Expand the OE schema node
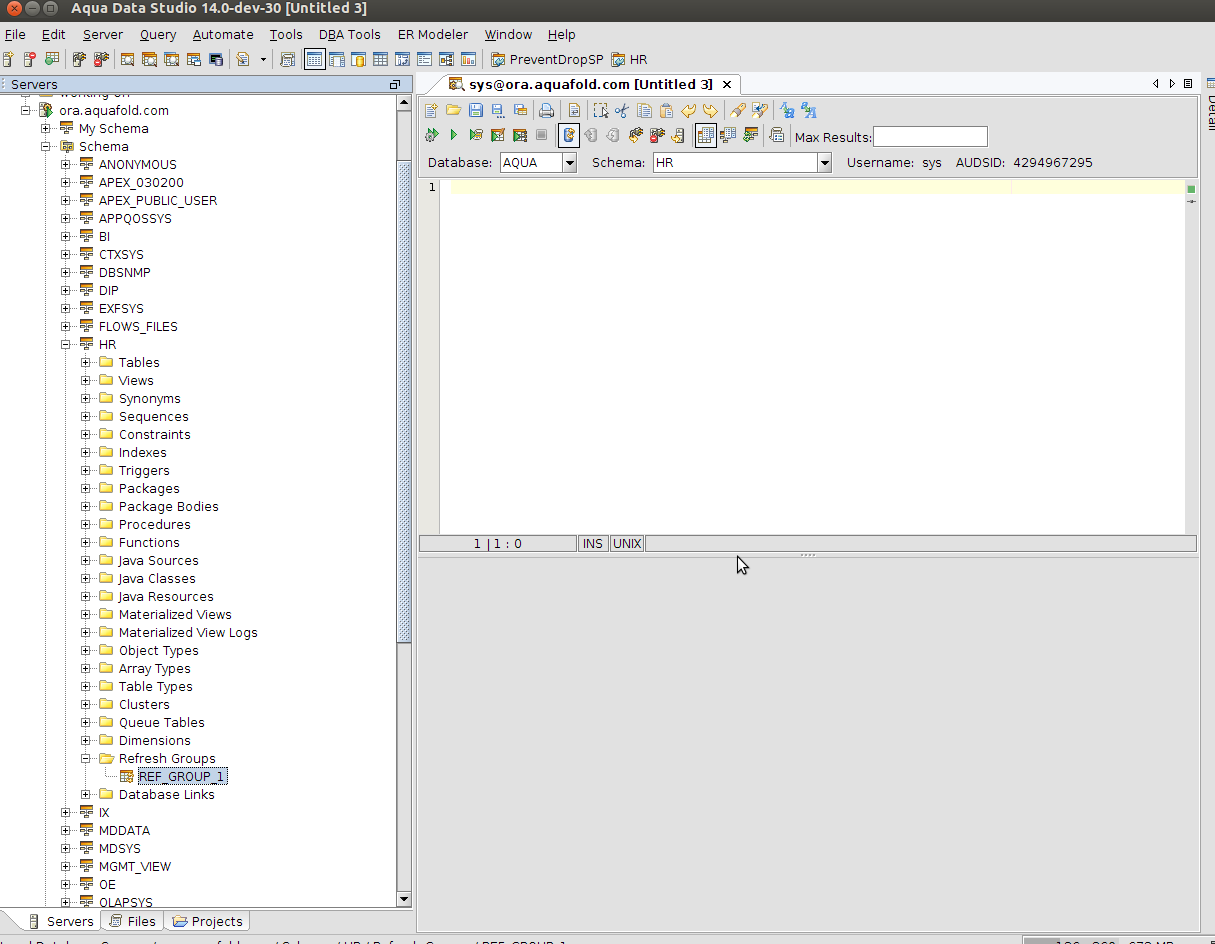 (x=66, y=884)
